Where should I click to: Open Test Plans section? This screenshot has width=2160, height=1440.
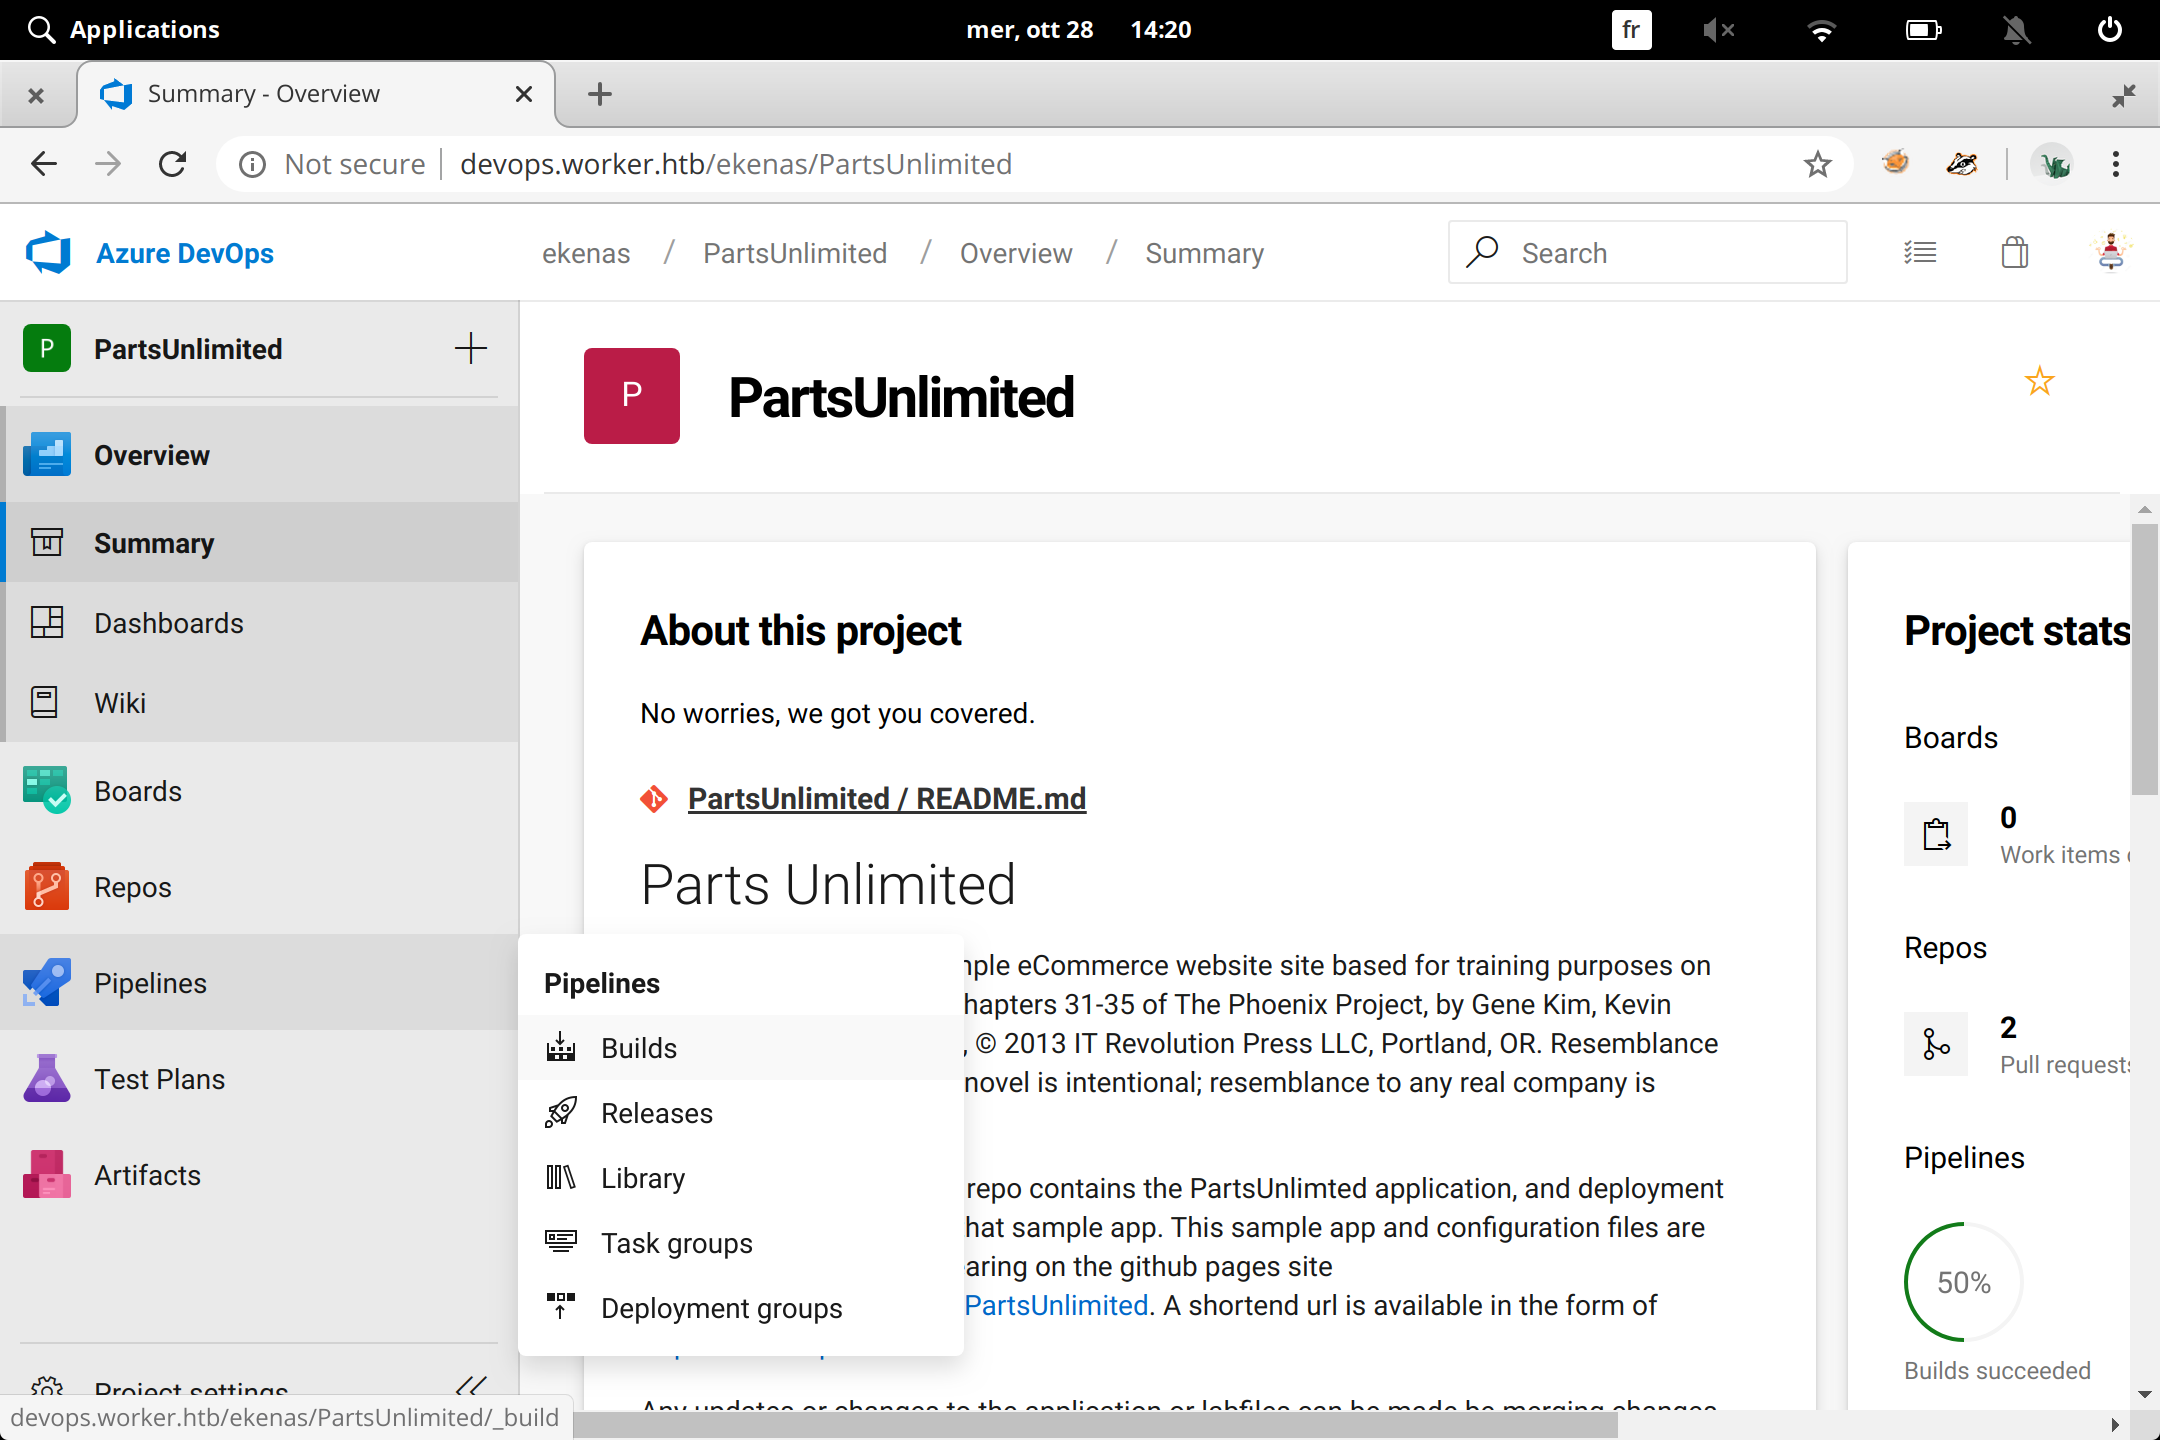[159, 1079]
